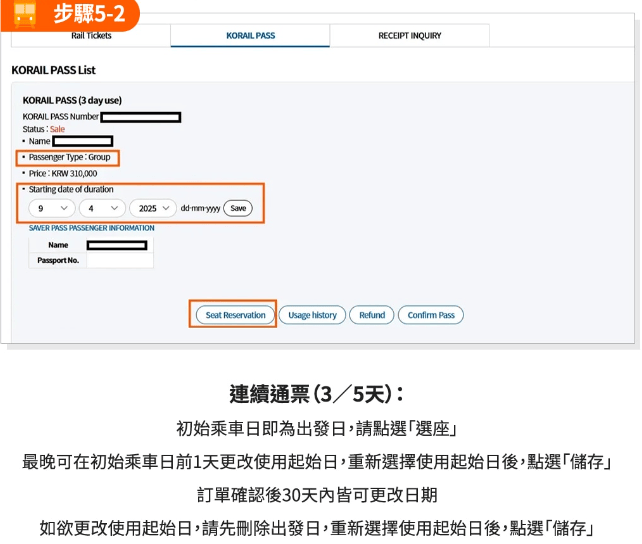Open the day dropdown showing 9
Viewport: 642px width, 544px height.
click(52, 208)
